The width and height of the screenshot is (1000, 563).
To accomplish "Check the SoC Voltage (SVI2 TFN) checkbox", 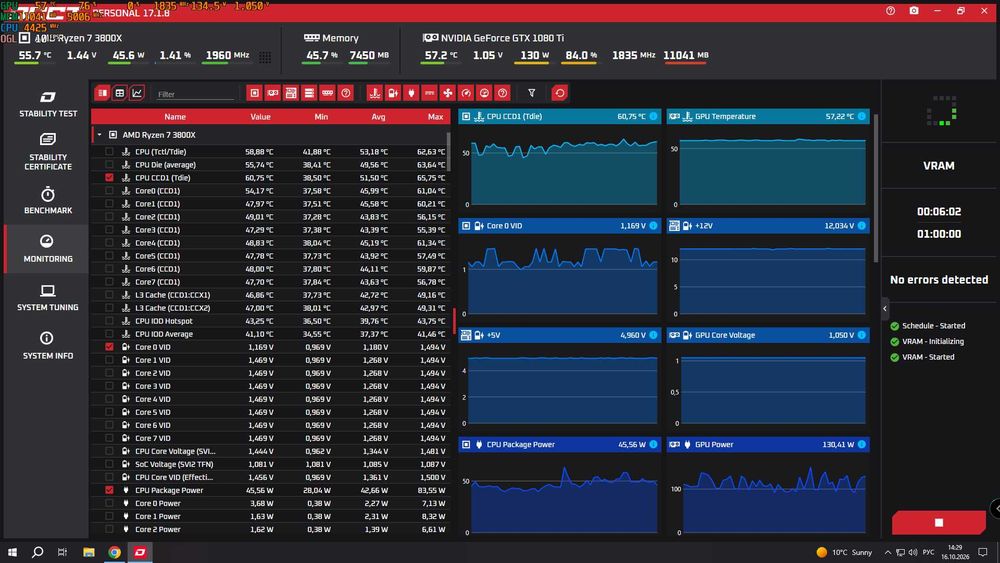I will (109, 464).
